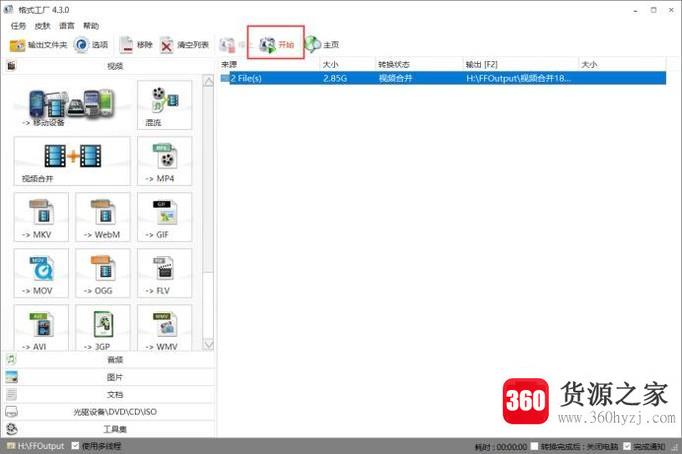Screen dimensions: 682x454
Task: Open the 语言 language menu
Action: coord(67,26)
